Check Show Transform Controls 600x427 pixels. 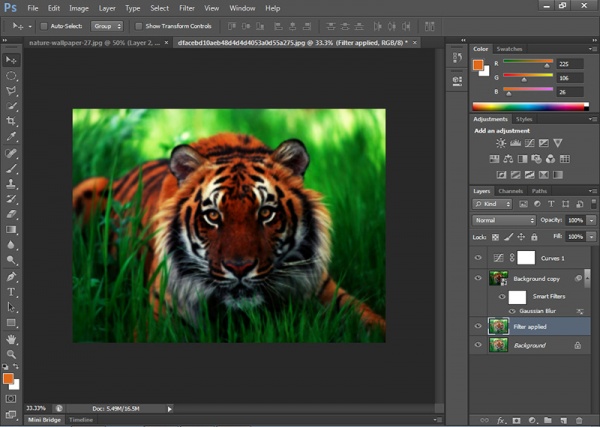click(x=140, y=26)
